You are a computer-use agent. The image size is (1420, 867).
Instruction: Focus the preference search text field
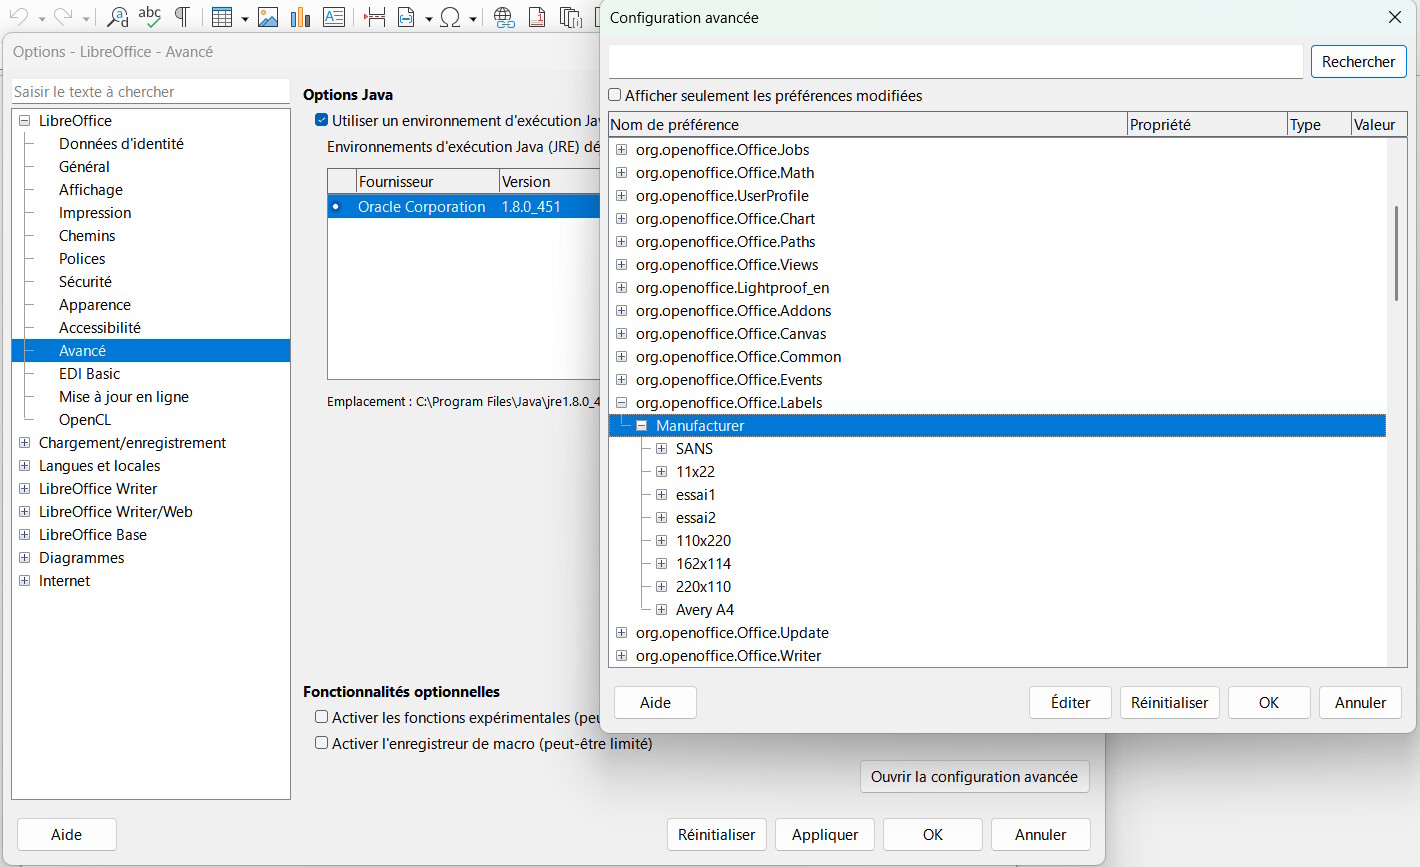click(x=955, y=61)
